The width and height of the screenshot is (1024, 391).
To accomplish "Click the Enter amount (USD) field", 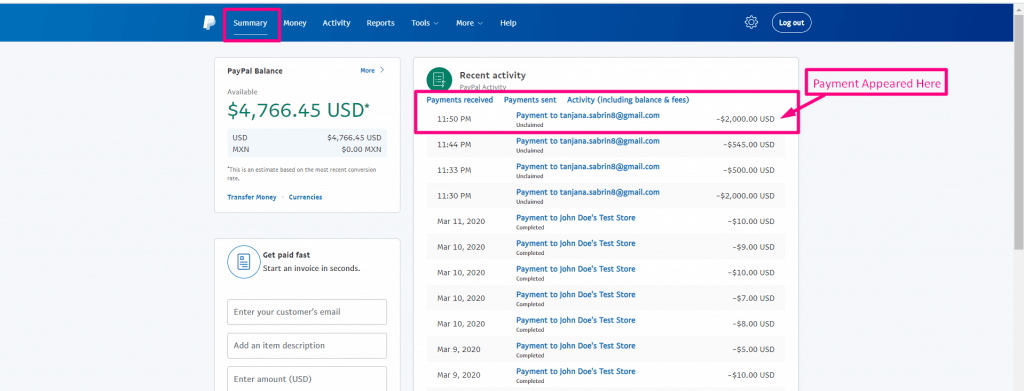I will pos(307,379).
